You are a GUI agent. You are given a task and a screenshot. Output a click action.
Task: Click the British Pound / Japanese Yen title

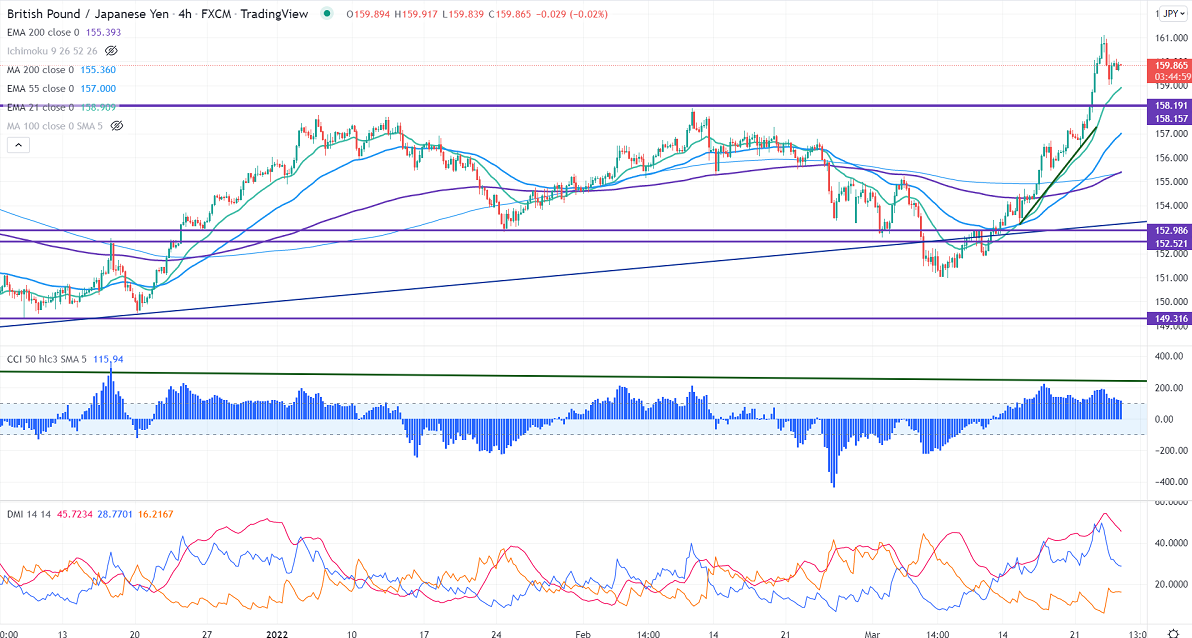pos(88,14)
